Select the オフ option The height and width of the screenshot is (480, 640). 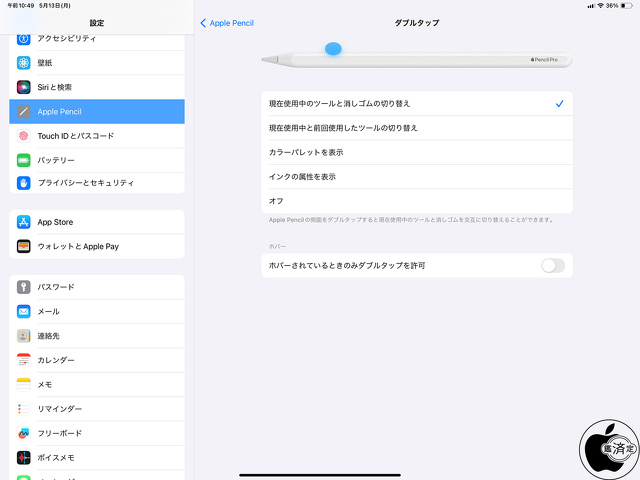(x=417, y=201)
